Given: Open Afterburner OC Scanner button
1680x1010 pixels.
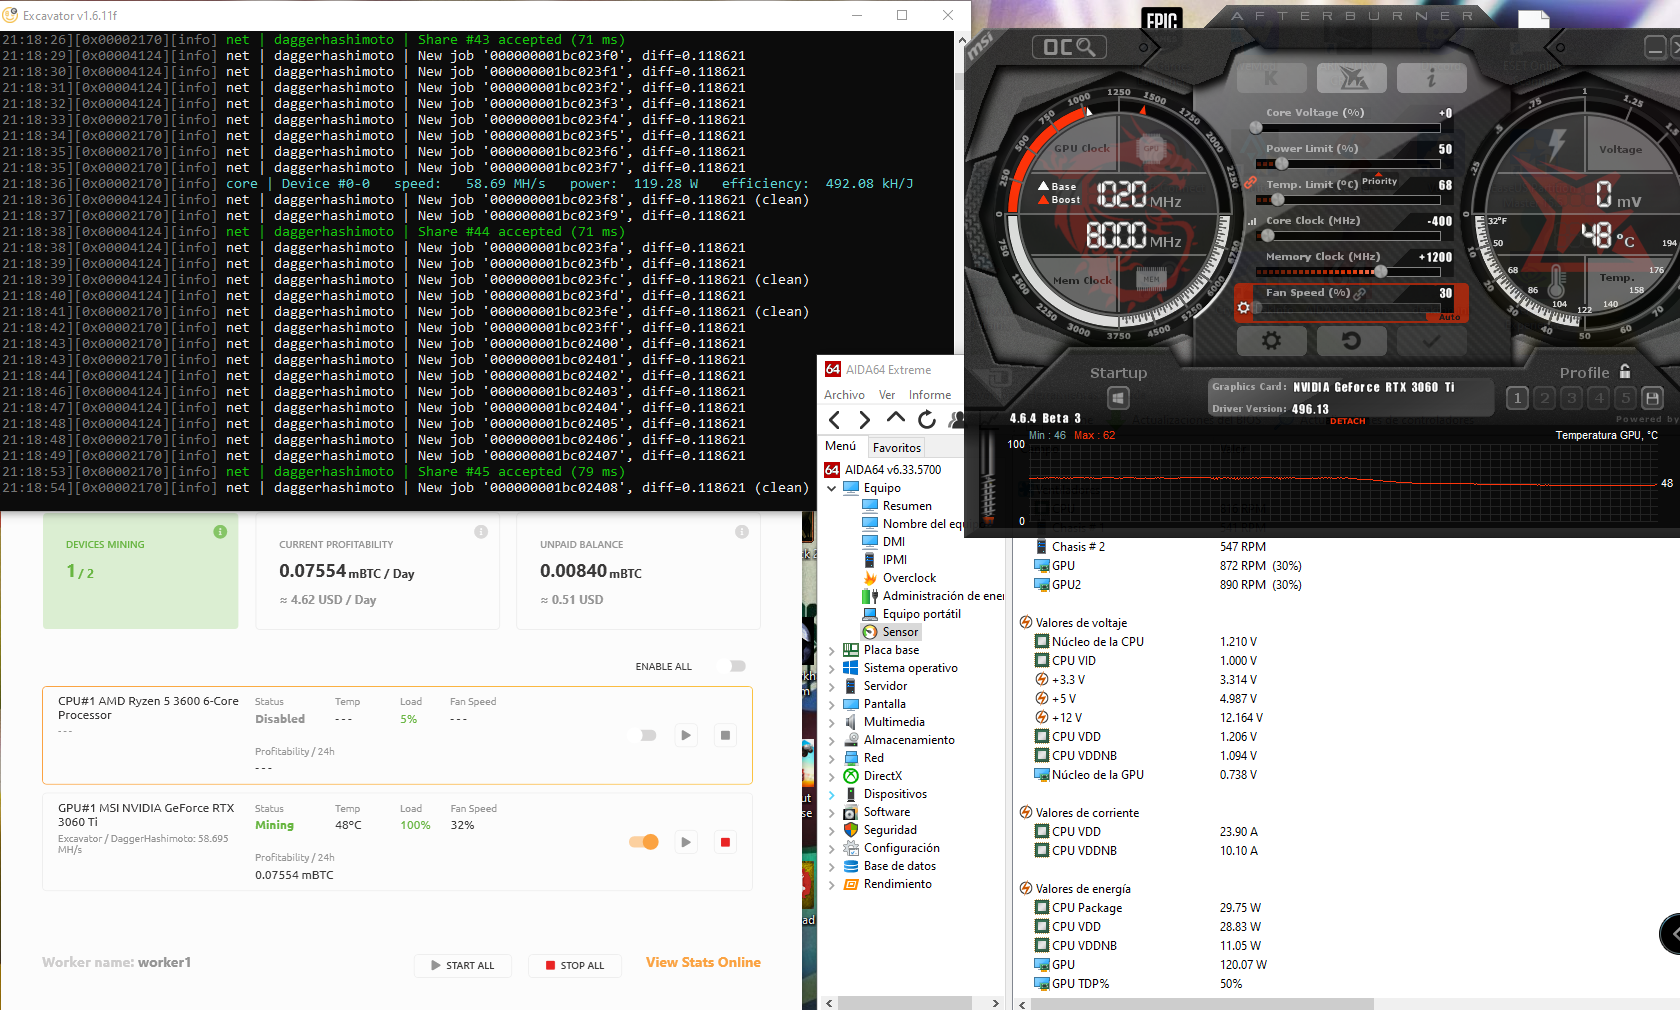Looking at the screenshot, I should [x=1069, y=47].
